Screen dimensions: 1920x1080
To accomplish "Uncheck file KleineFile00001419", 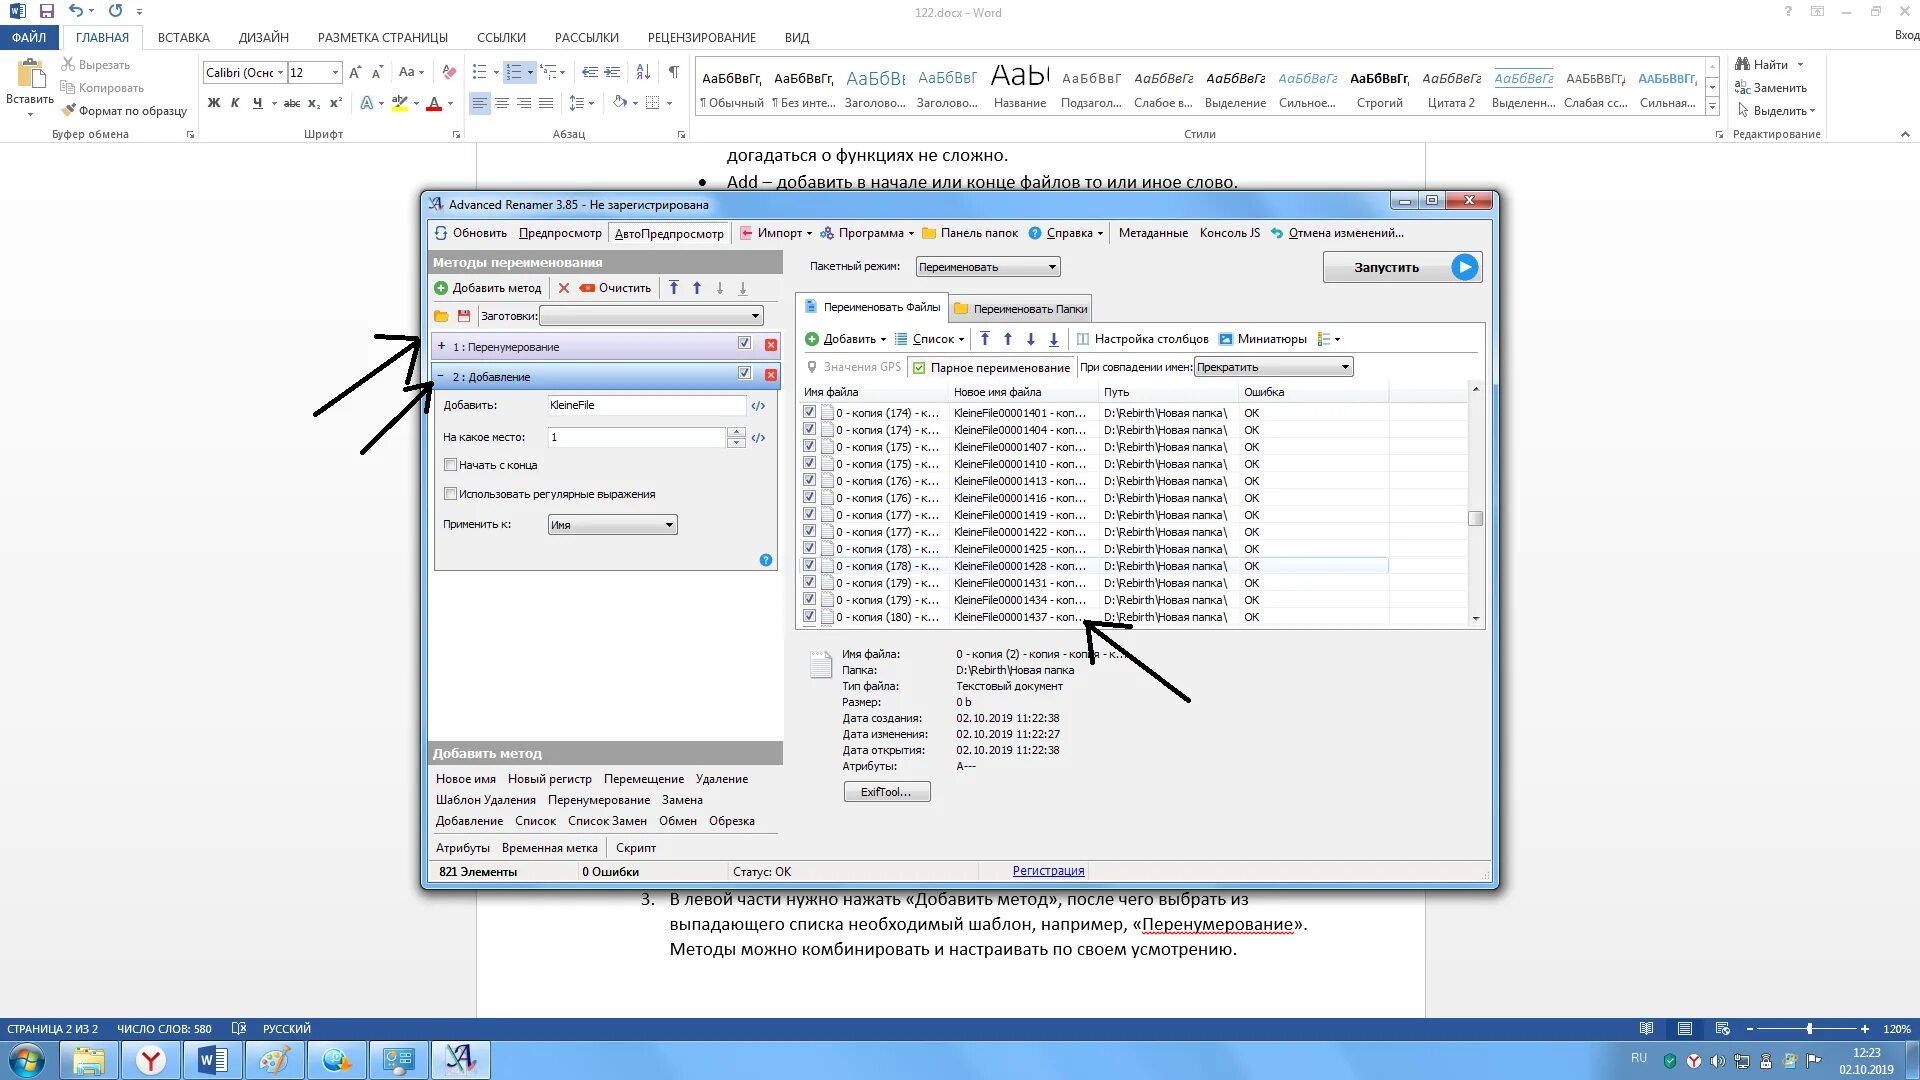I will pyautogui.click(x=809, y=514).
